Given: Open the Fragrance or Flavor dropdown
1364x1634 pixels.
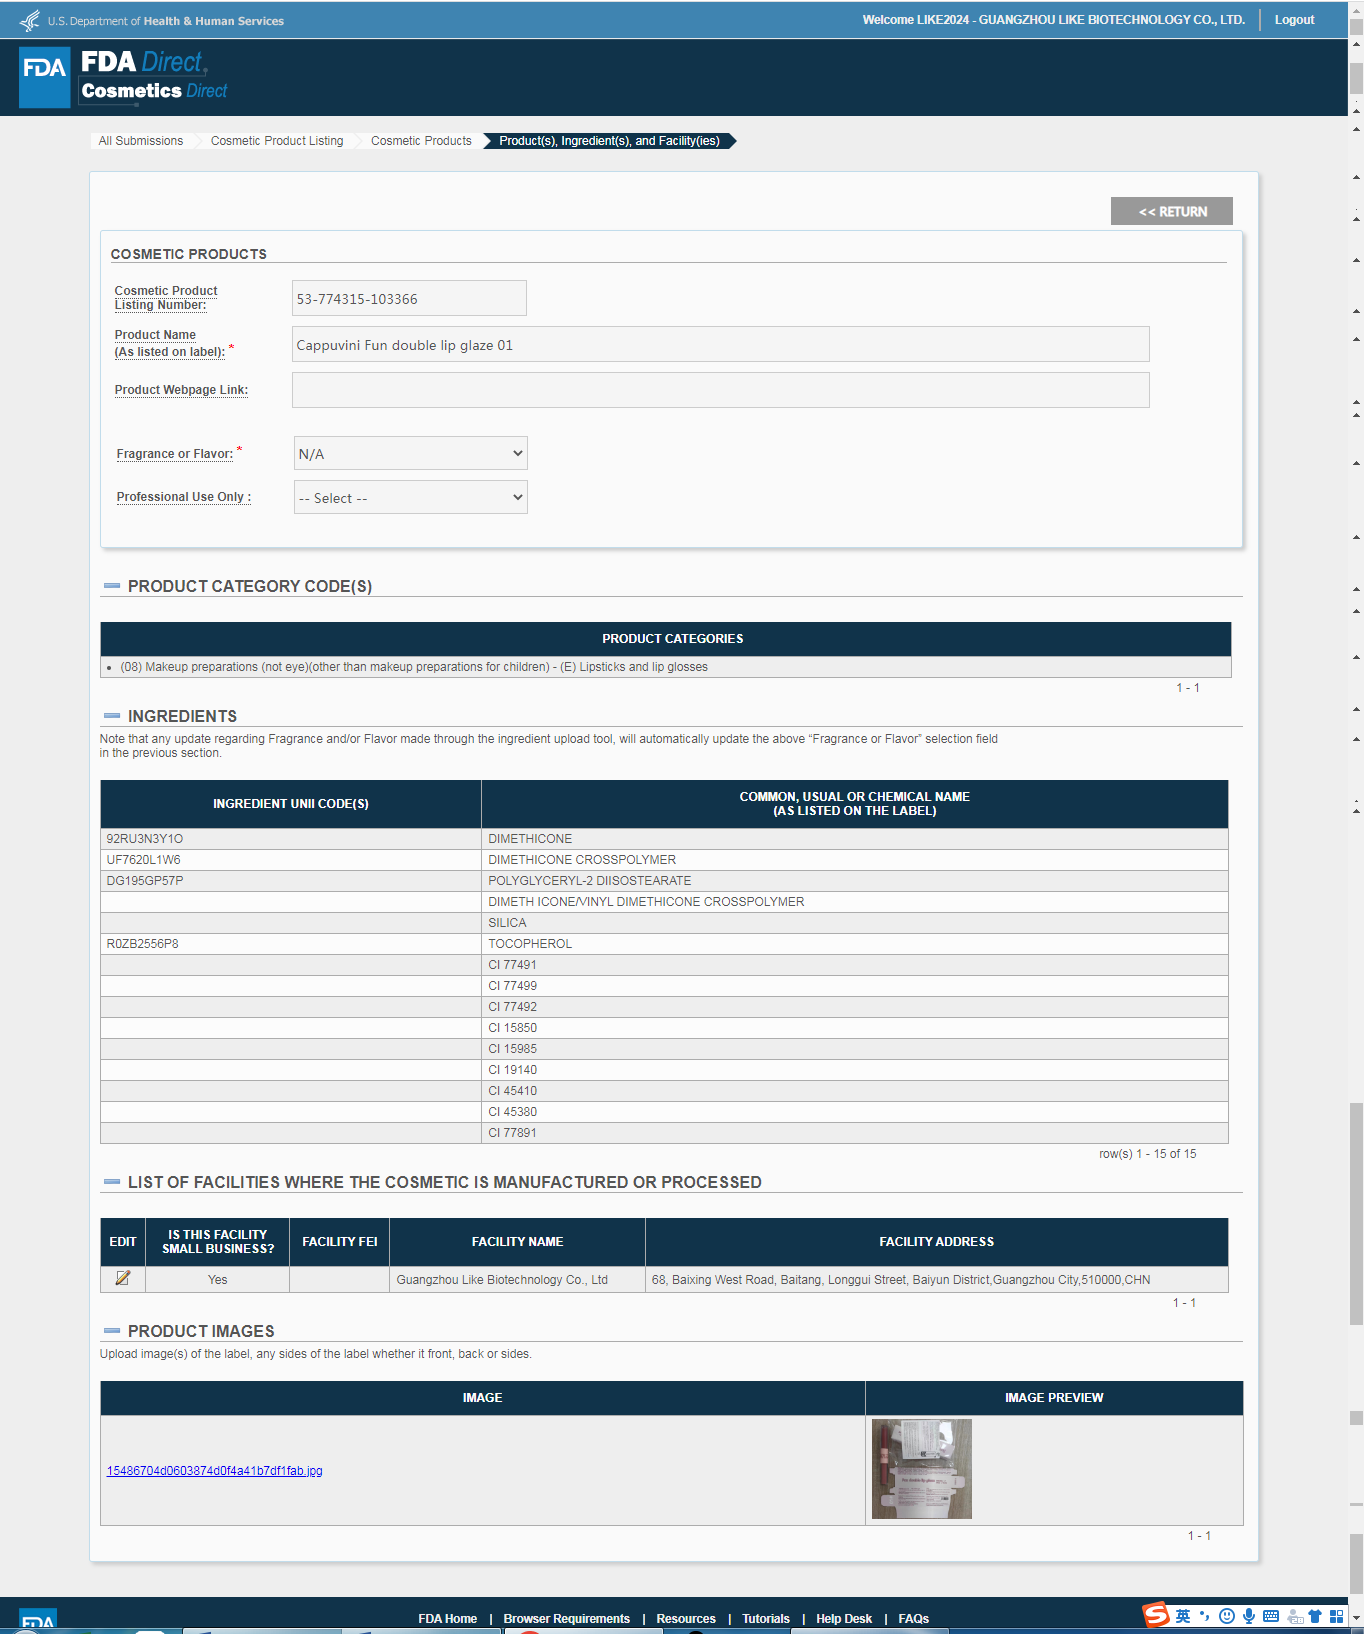Looking at the screenshot, I should [x=410, y=453].
